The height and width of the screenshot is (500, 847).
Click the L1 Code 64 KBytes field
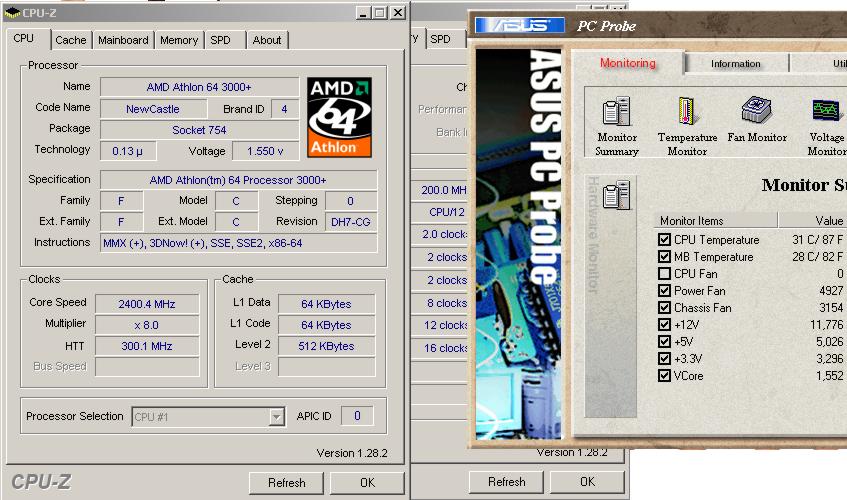click(x=326, y=325)
